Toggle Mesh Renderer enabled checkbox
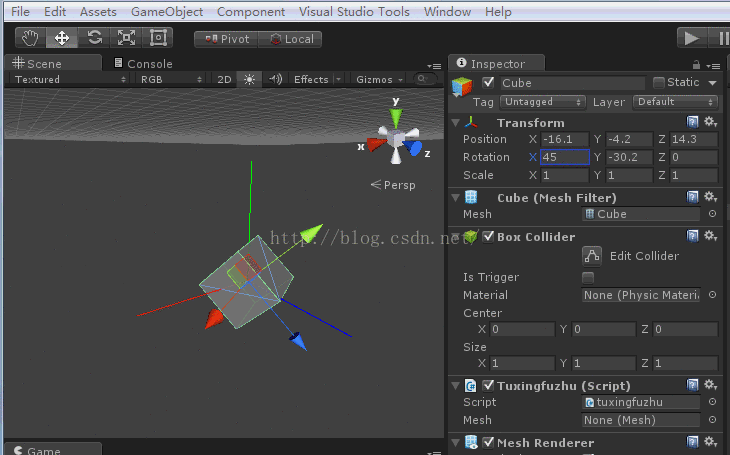Image resolution: width=730 pixels, height=455 pixels. [x=488, y=442]
